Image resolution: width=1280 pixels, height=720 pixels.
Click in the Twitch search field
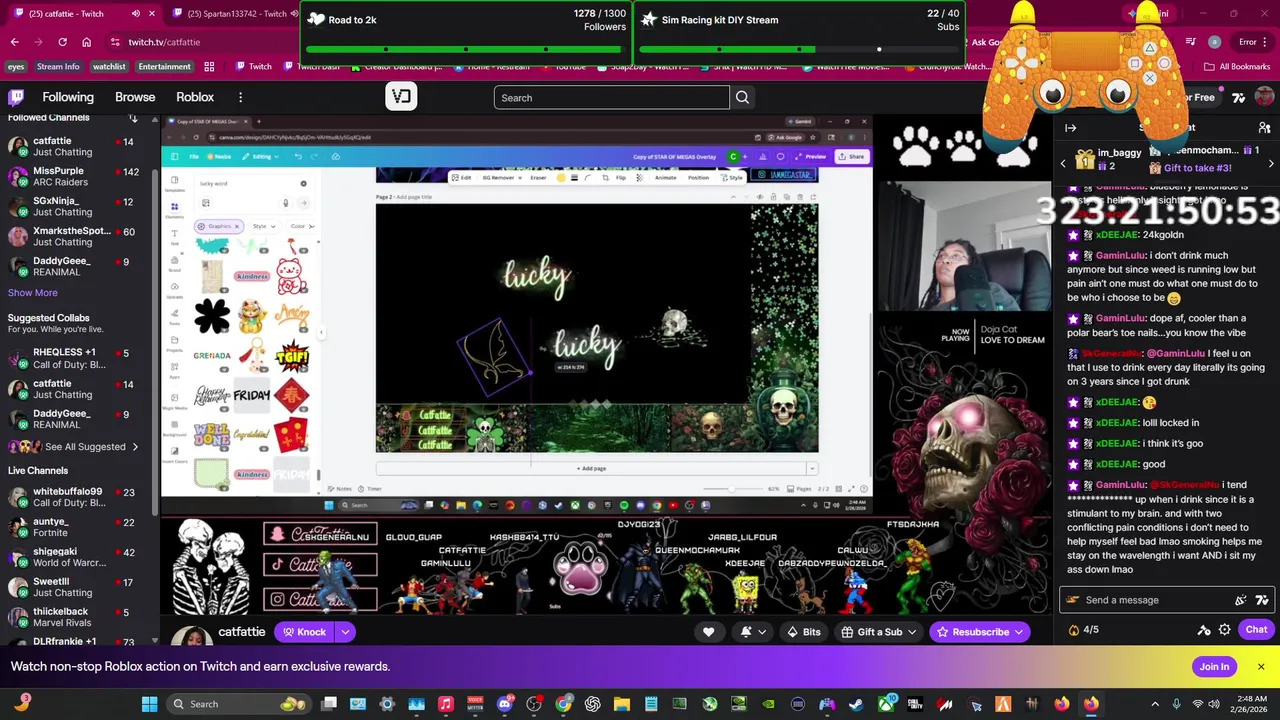coord(611,97)
